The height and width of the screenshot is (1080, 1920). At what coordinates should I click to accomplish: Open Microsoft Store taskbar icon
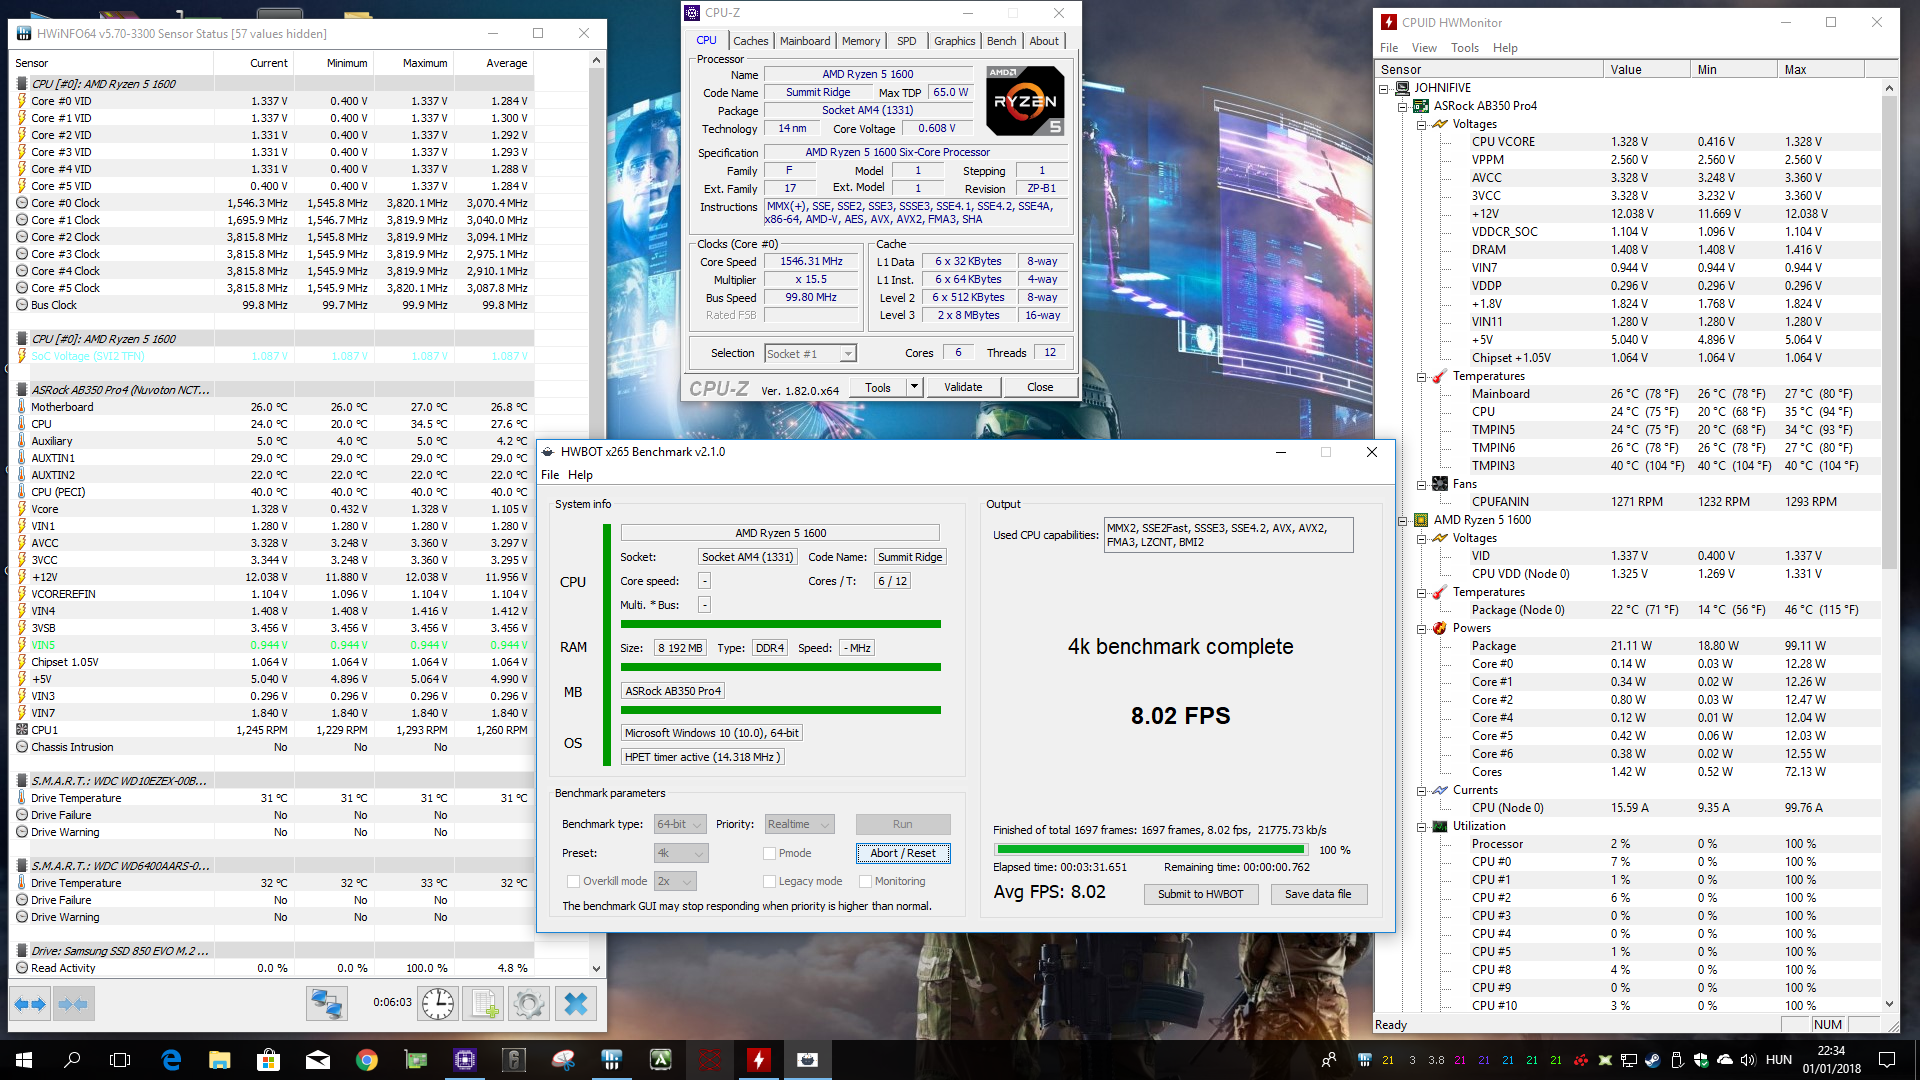(x=268, y=1060)
